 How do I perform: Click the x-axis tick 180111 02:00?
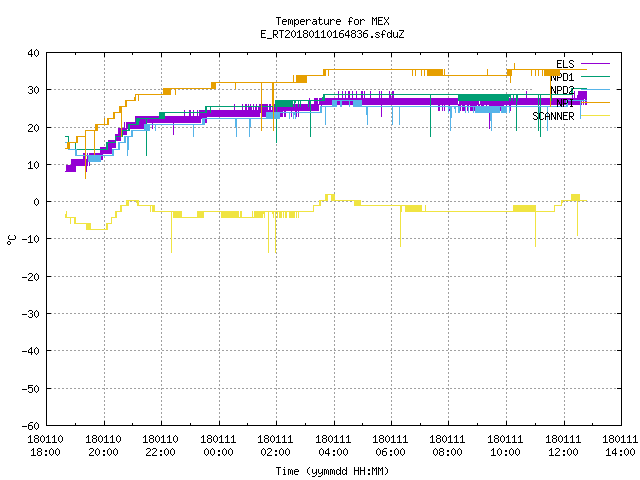276,446
